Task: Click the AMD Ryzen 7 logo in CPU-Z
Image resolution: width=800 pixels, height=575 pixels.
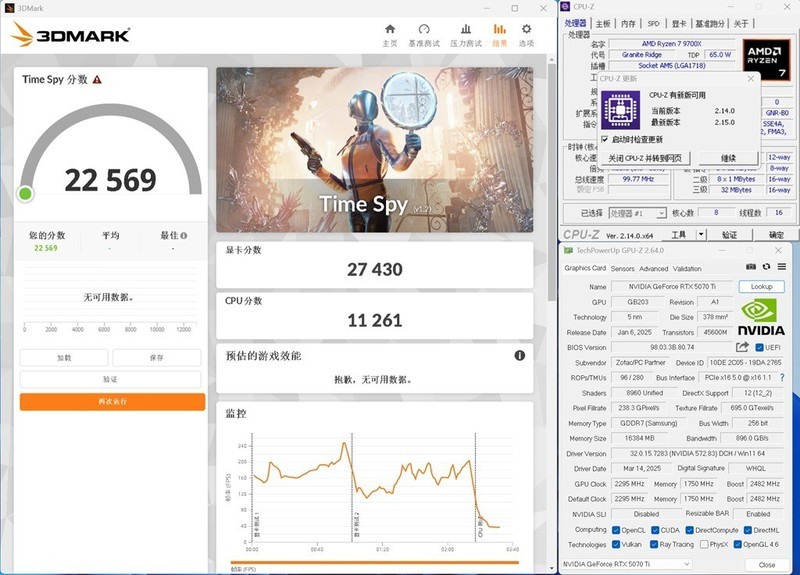Action: [766, 59]
